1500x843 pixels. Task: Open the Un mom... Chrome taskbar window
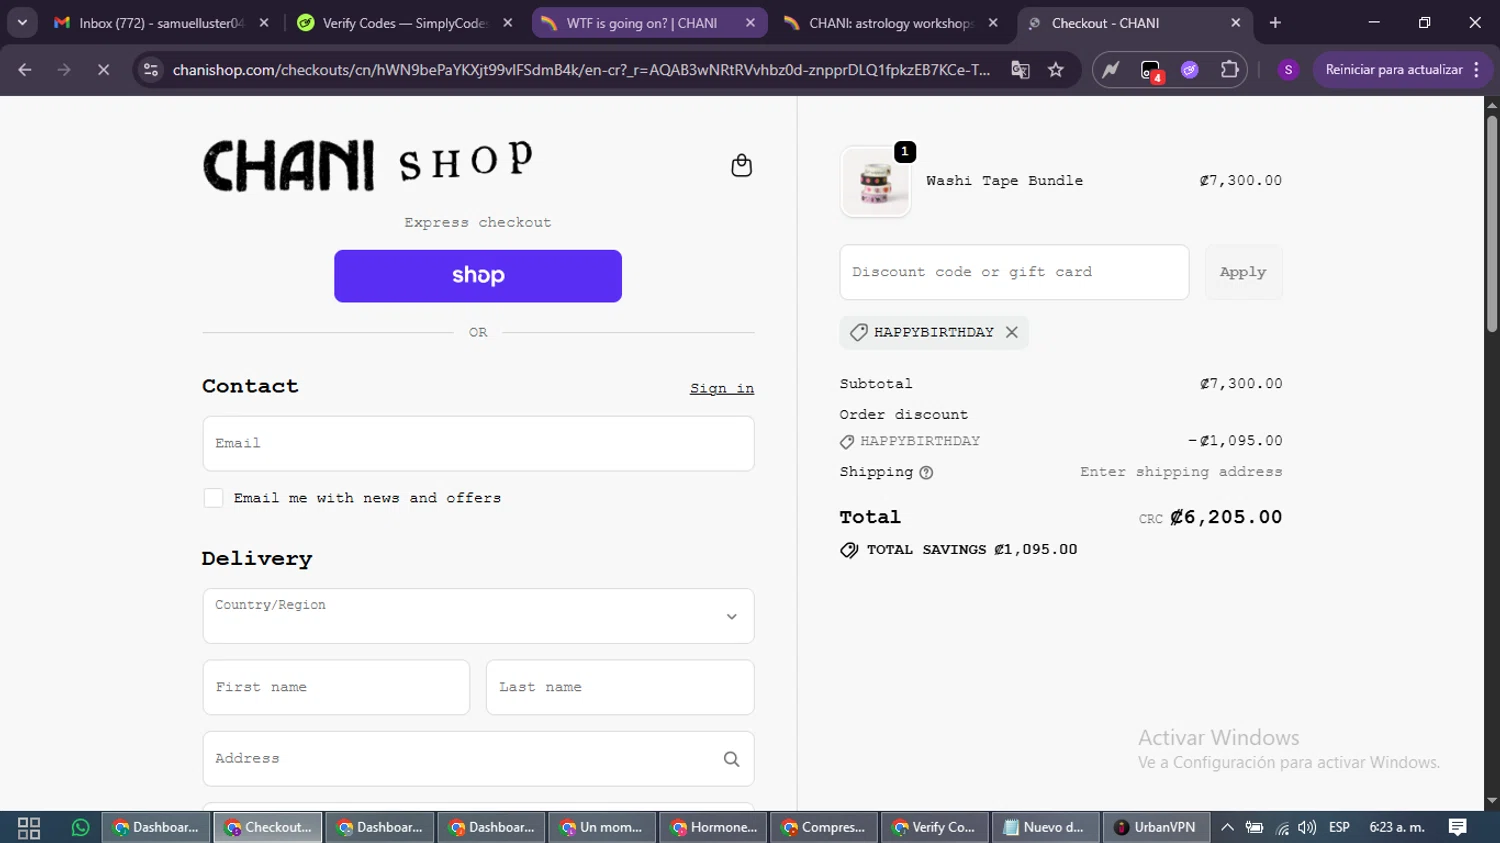(x=602, y=828)
